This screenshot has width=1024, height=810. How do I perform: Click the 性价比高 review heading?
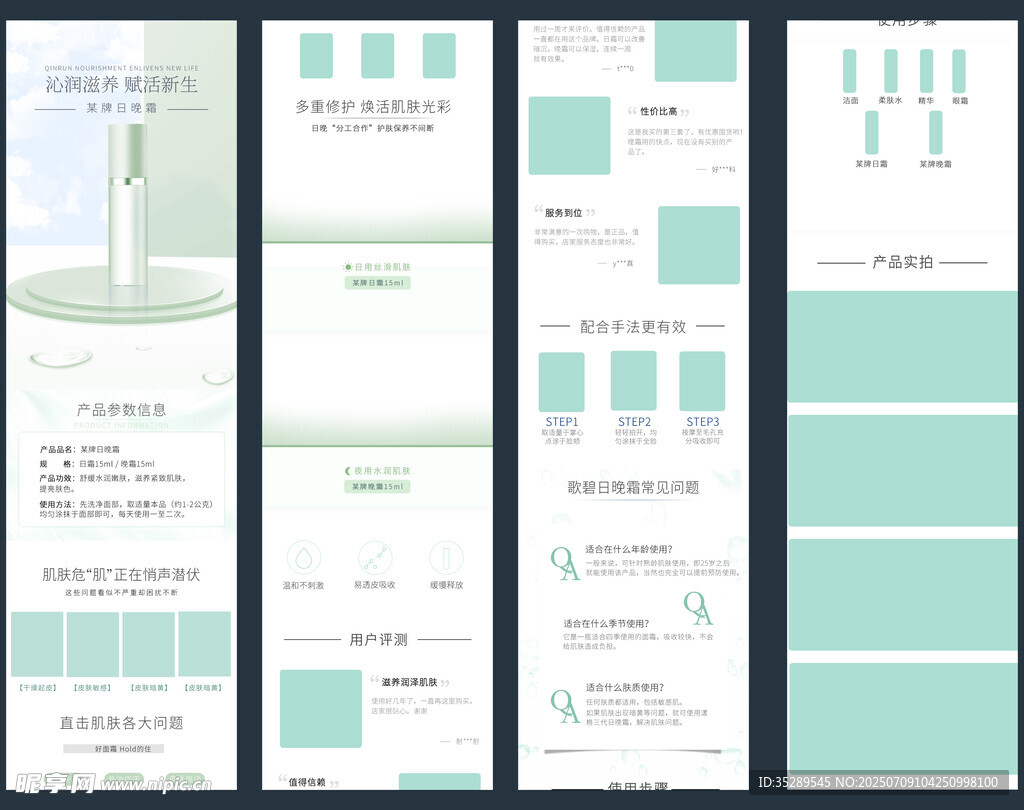tap(658, 112)
